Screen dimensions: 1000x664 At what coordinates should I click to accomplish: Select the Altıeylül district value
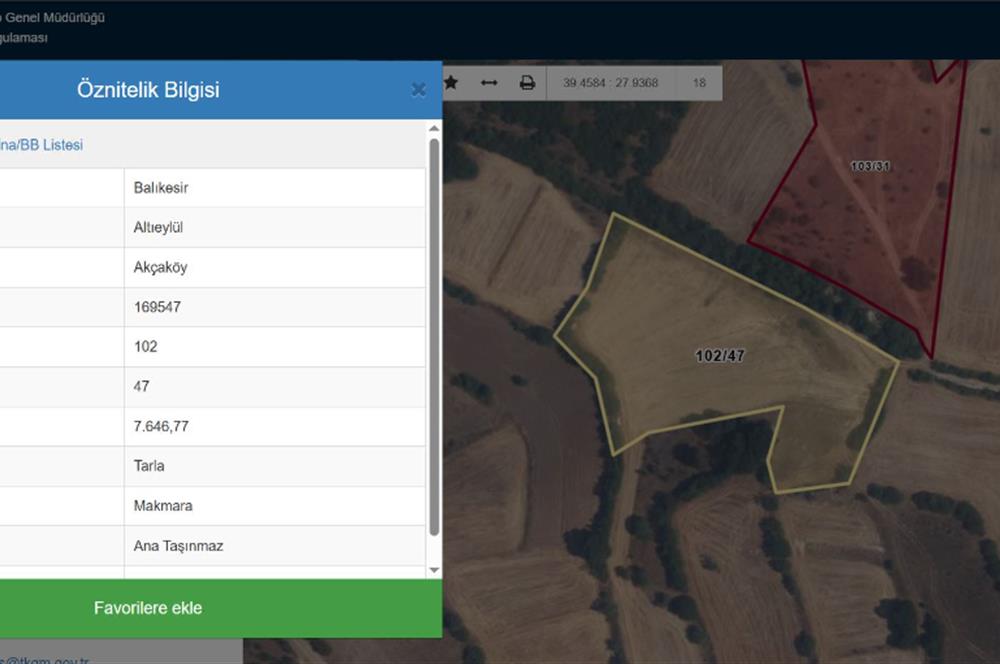pos(158,228)
